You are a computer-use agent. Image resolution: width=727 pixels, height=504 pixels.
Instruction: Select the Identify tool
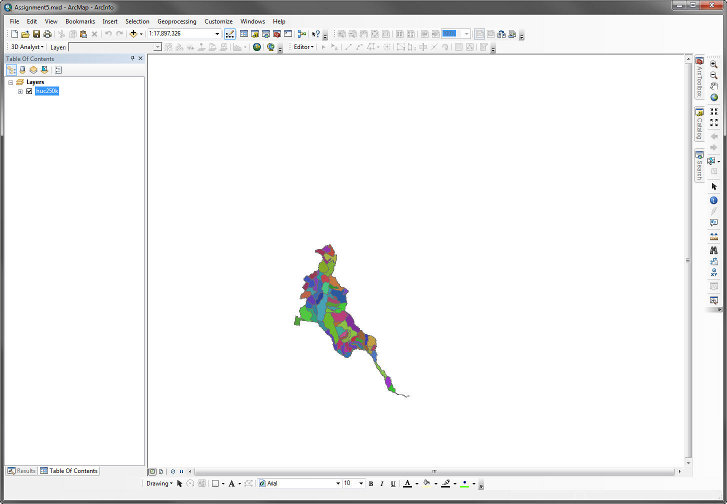point(714,200)
